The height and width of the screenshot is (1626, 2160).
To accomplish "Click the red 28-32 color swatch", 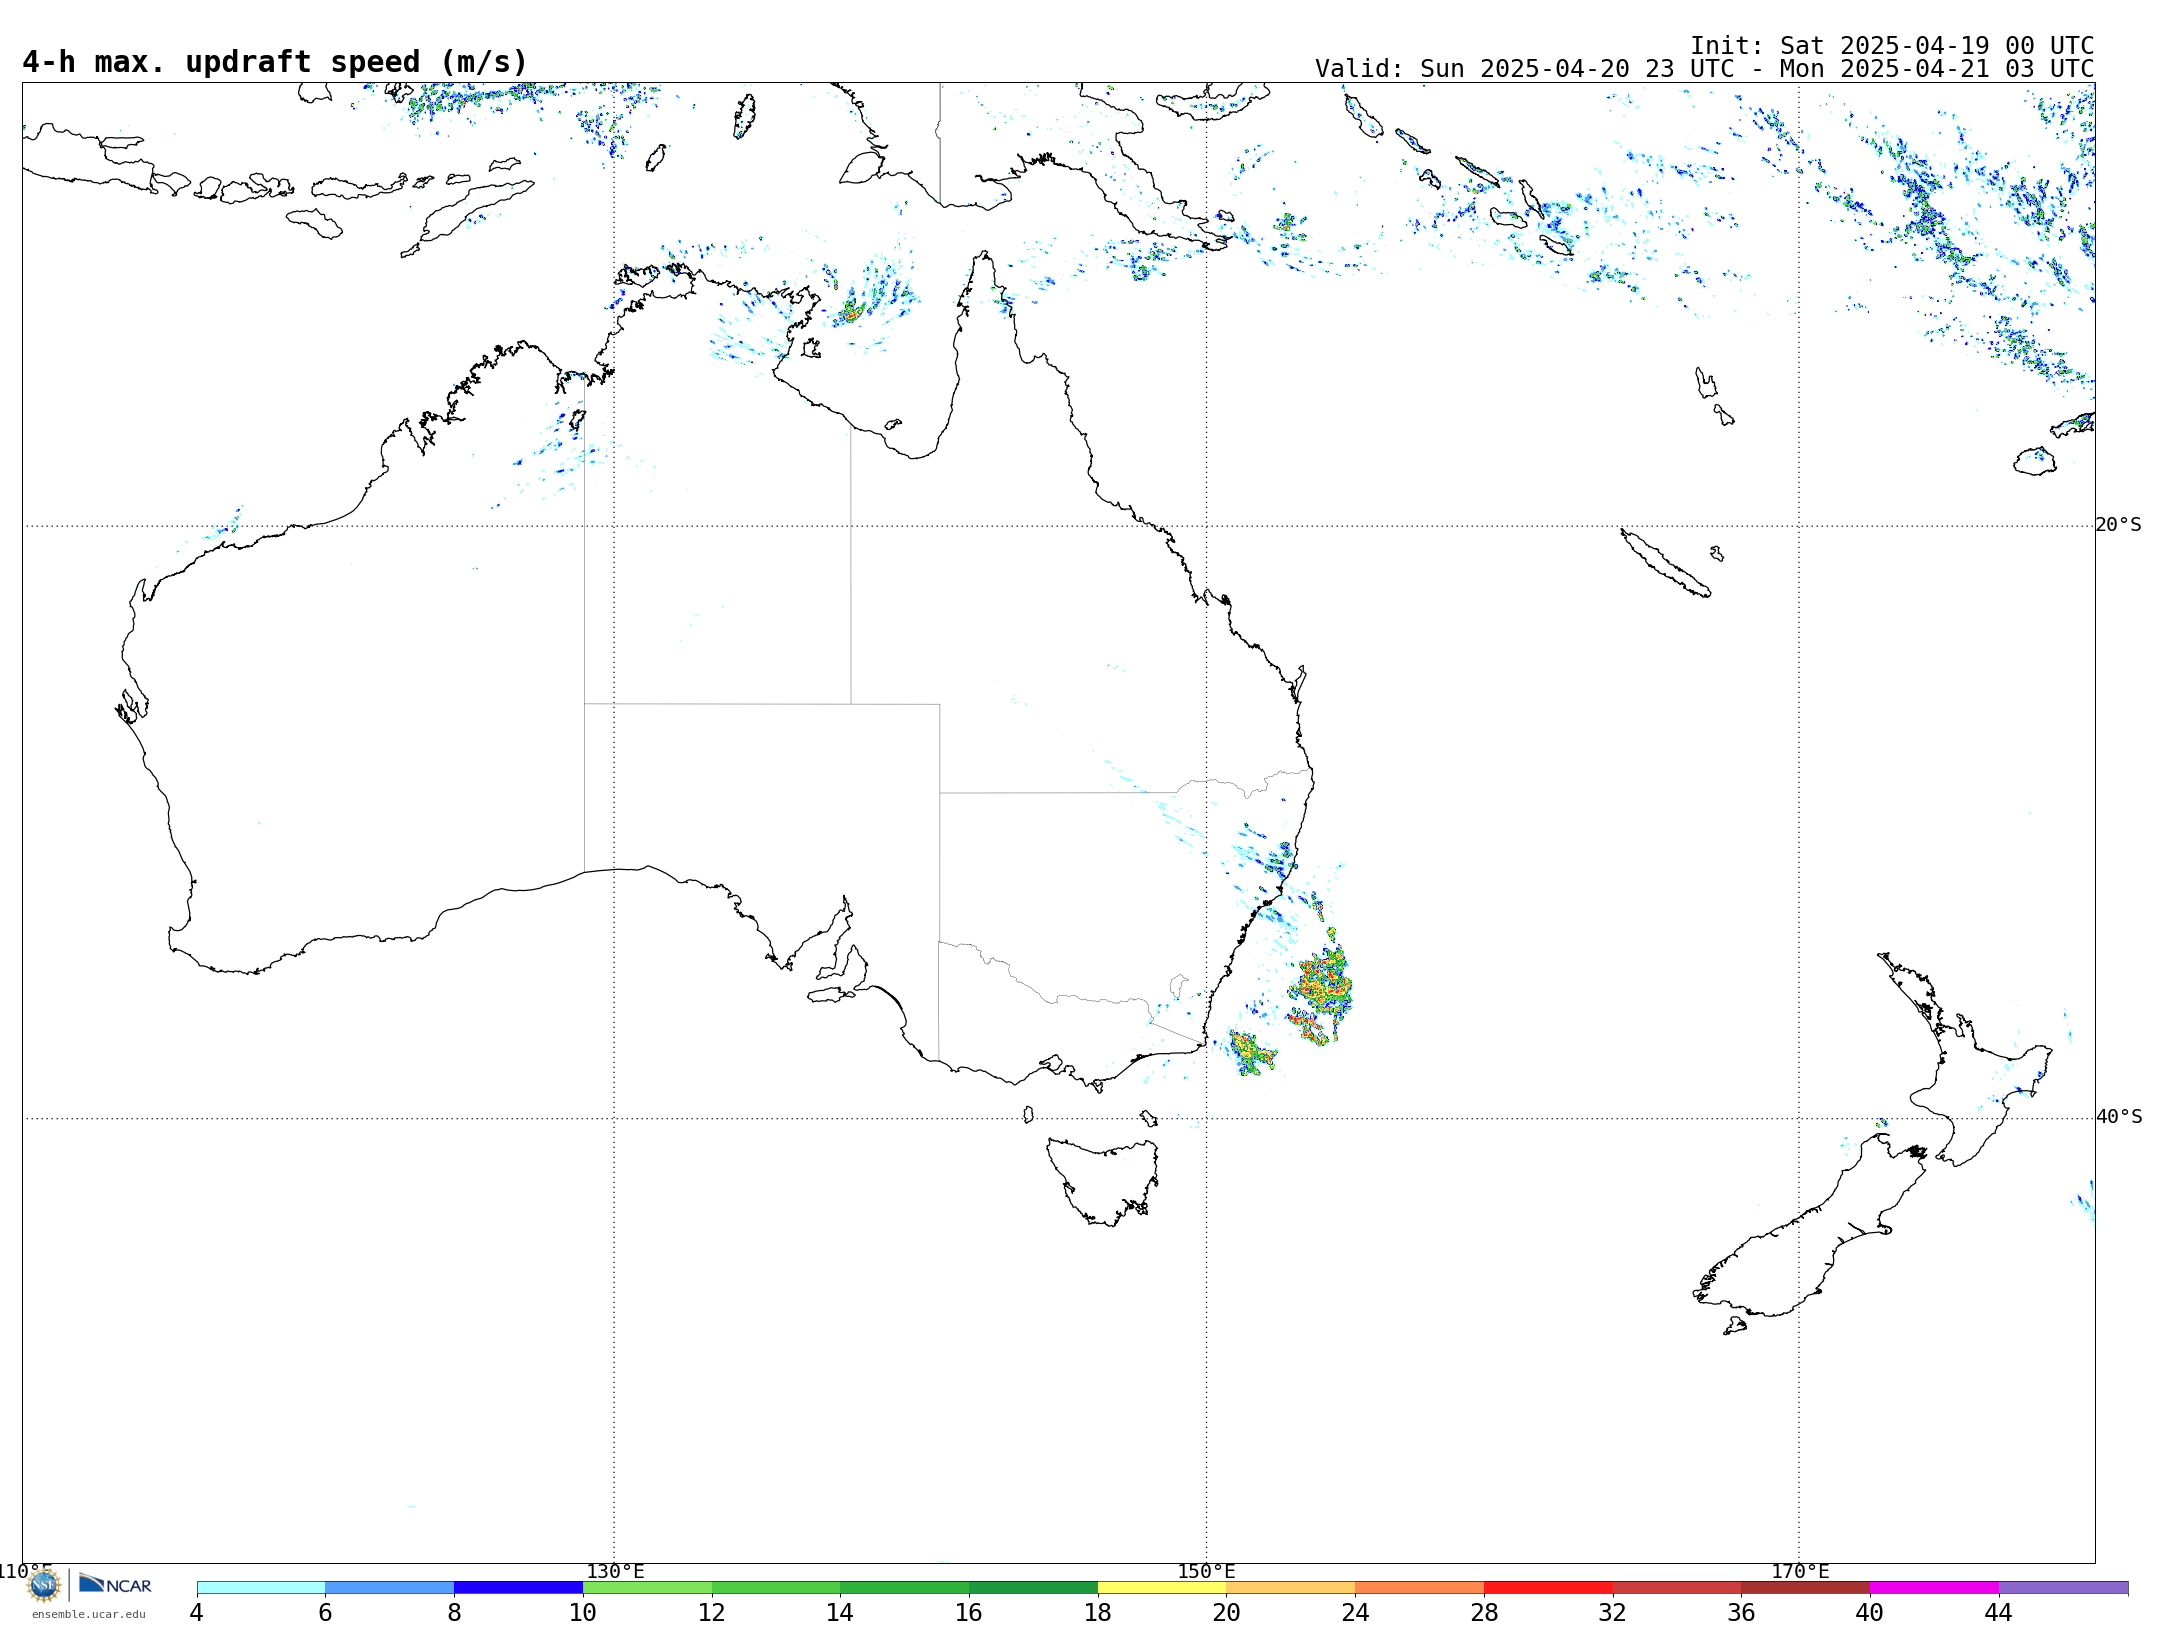I will pos(1548,1588).
